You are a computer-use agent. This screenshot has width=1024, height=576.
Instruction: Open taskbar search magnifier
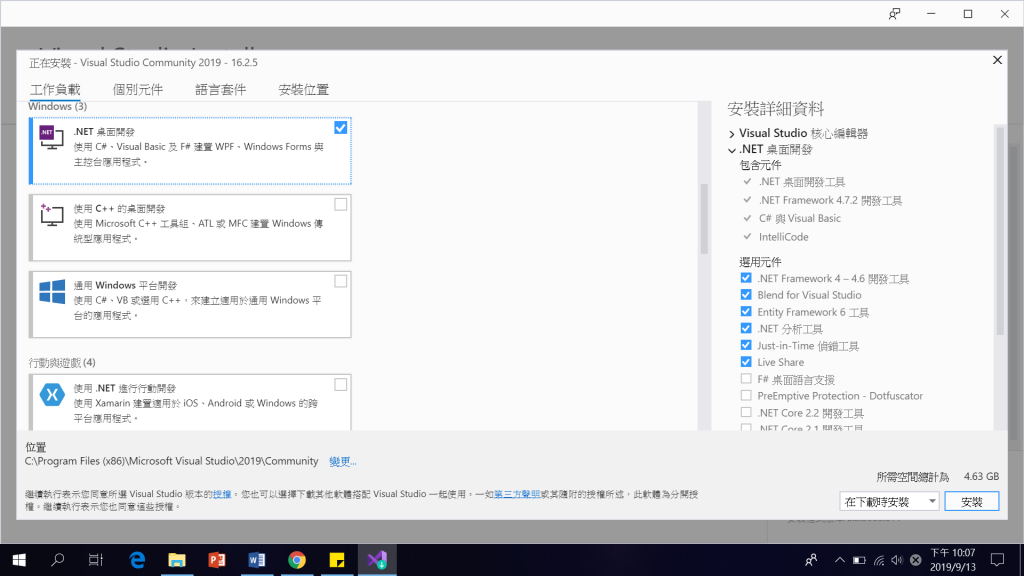point(57,560)
